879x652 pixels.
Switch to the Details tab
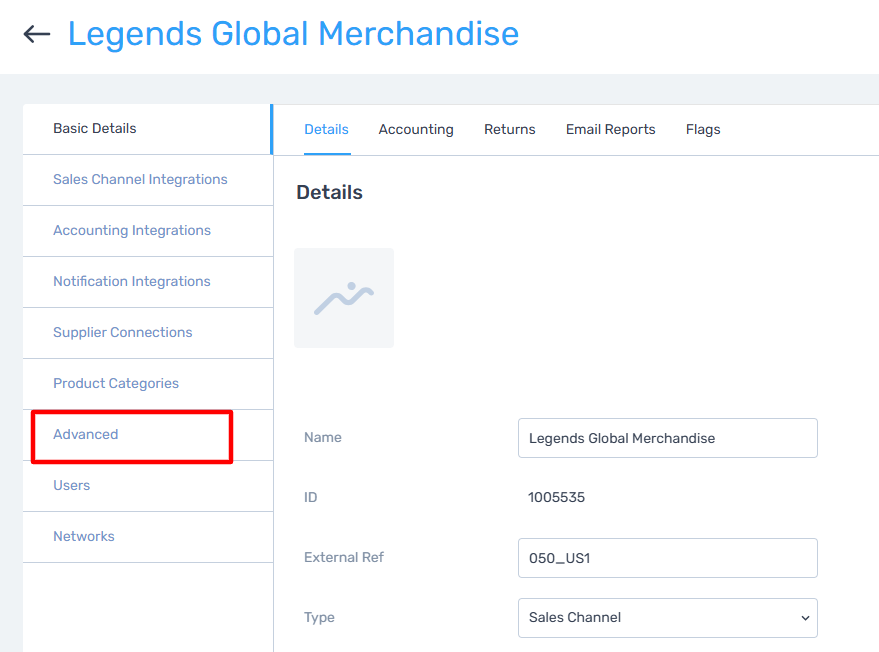(326, 130)
